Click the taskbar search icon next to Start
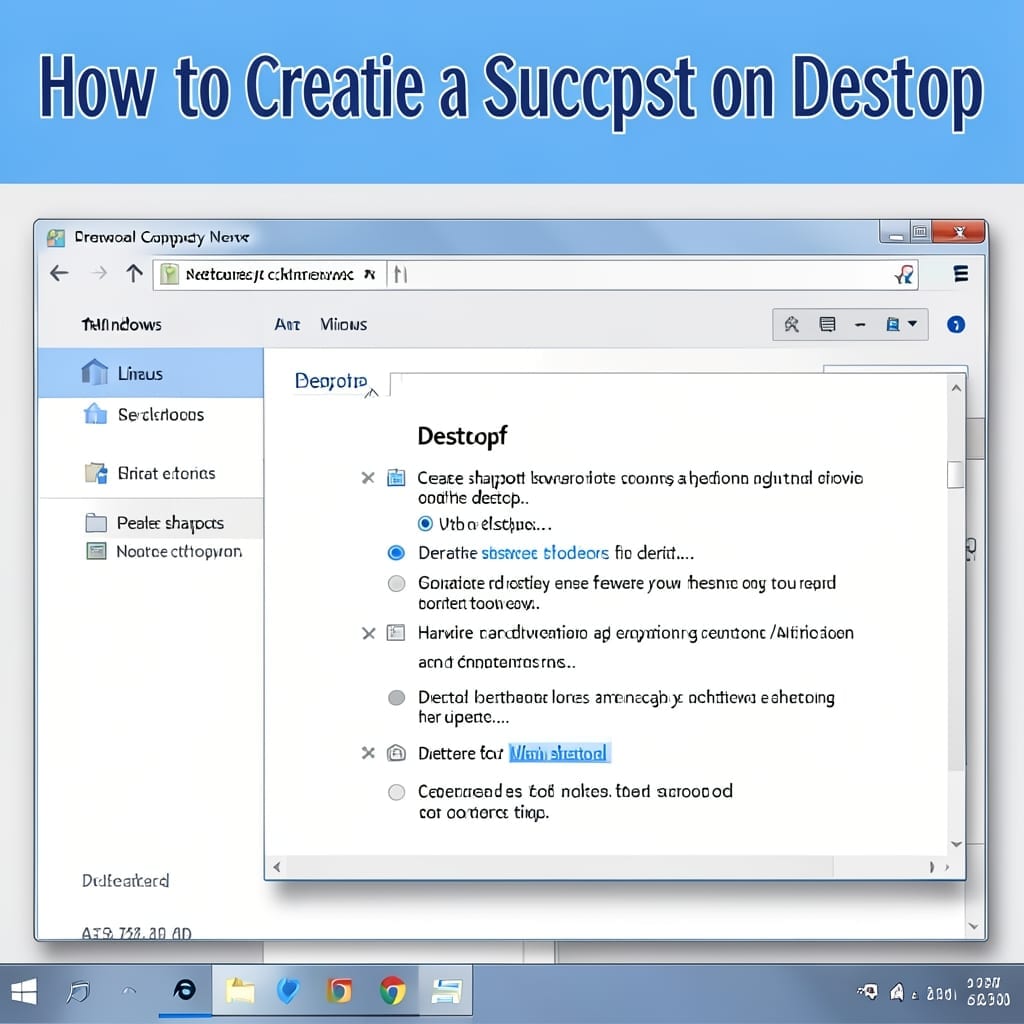Screen dimensions: 1024x1024 coord(78,993)
